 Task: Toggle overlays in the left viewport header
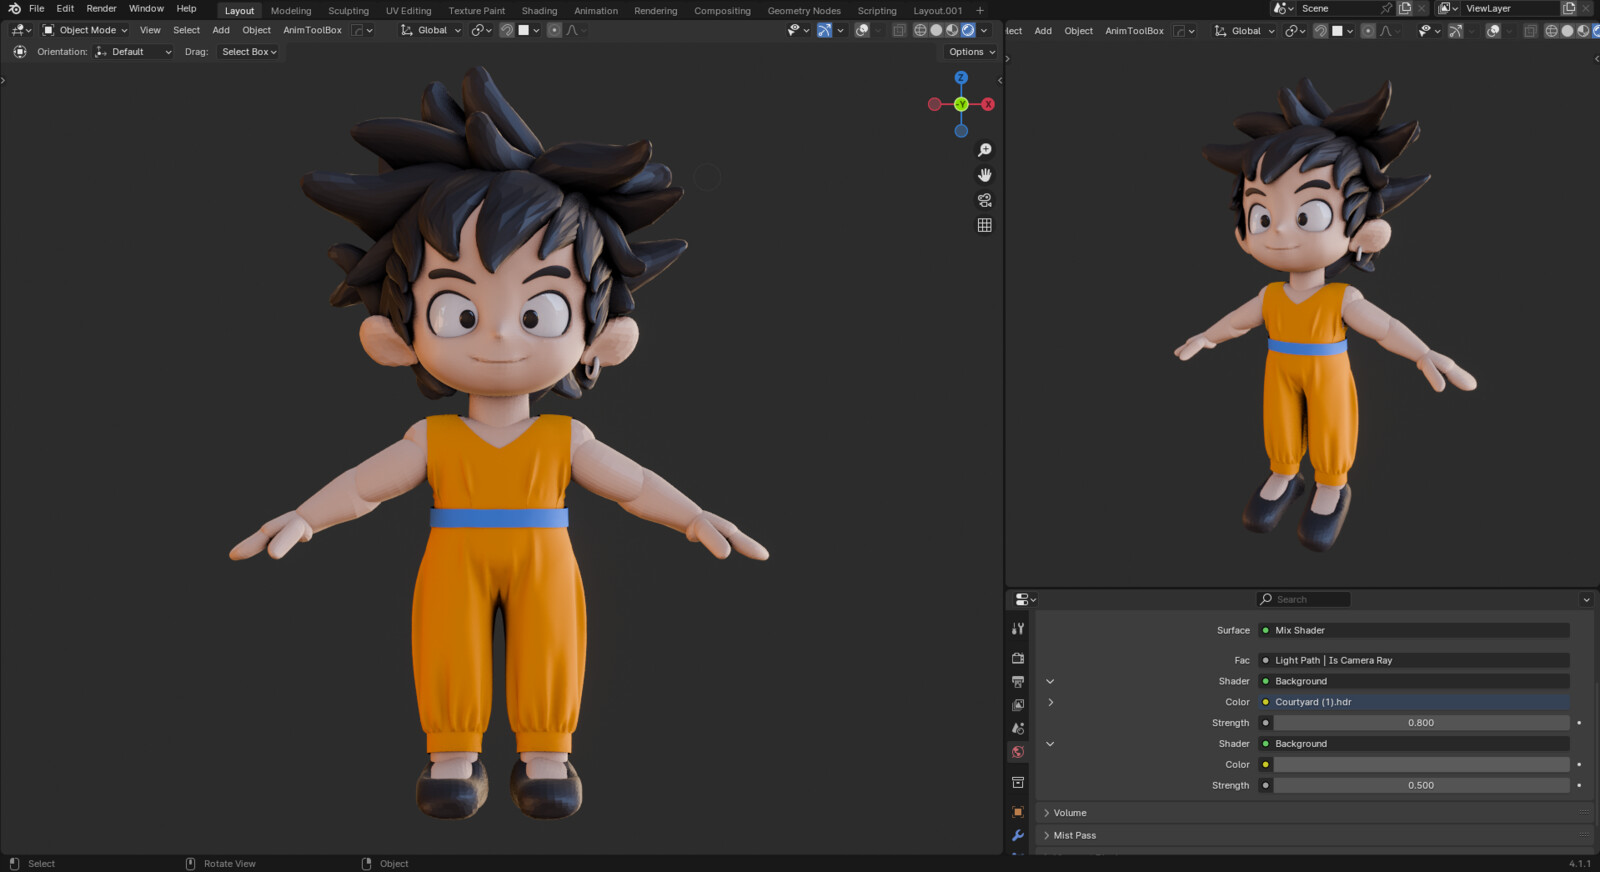click(x=862, y=30)
